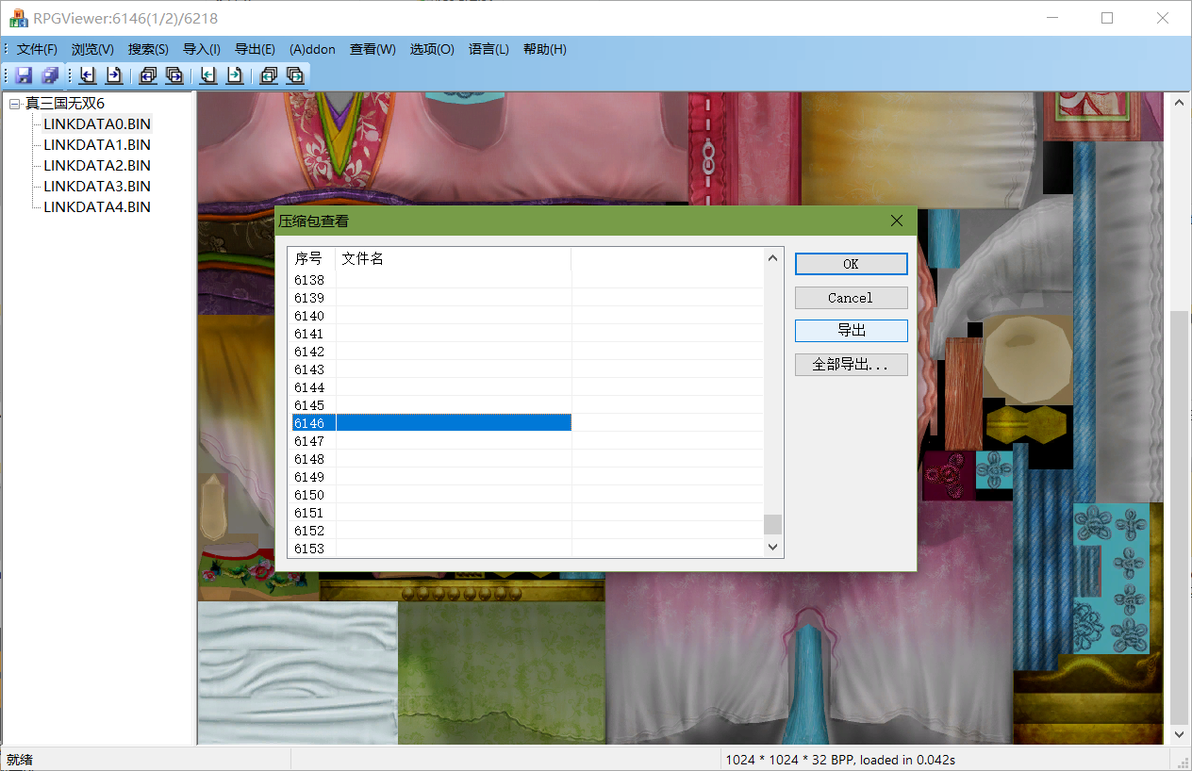Click the 序号 column header

312,259
